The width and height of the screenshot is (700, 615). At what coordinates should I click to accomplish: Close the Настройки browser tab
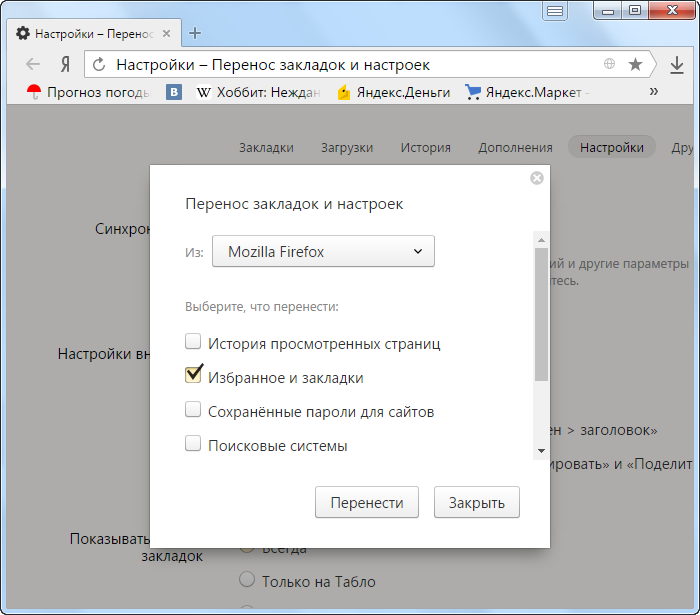pyautogui.click(x=167, y=33)
